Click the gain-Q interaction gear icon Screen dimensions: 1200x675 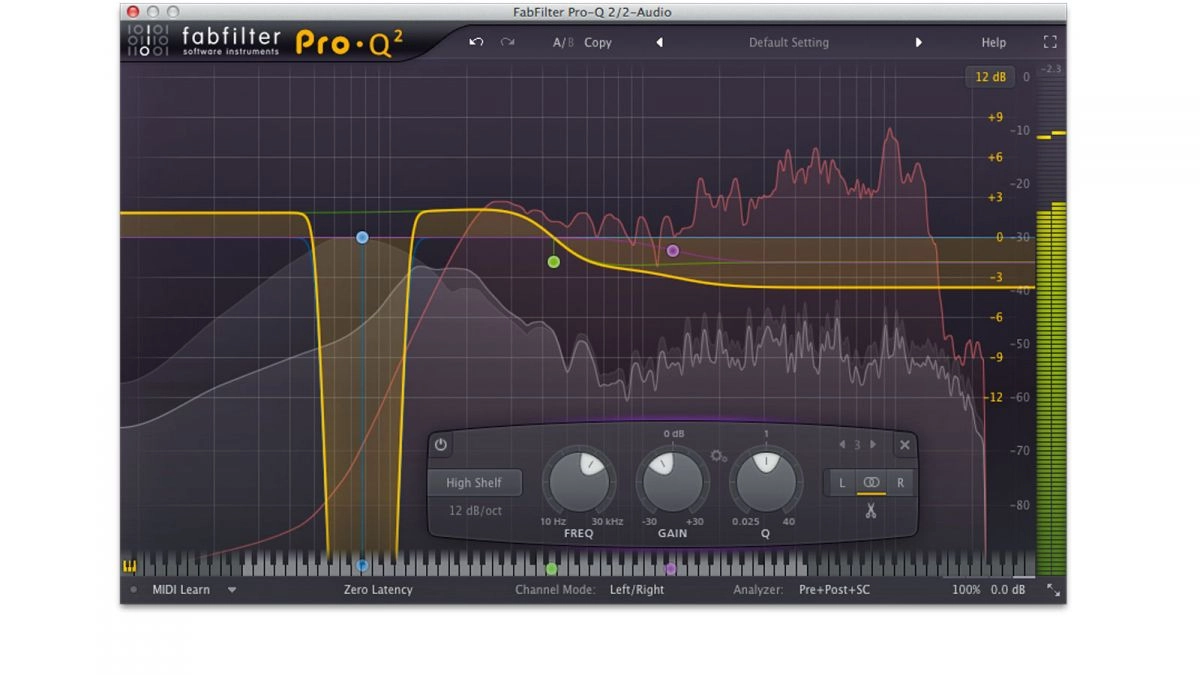(718, 456)
